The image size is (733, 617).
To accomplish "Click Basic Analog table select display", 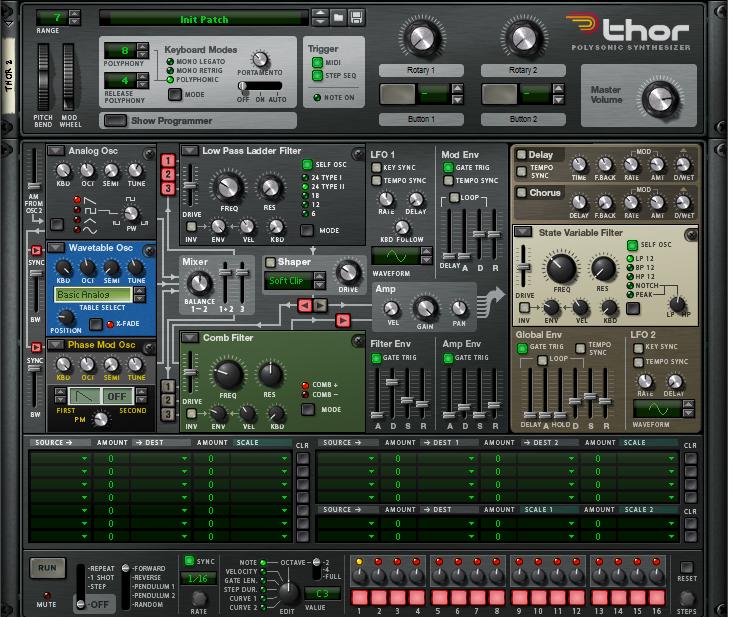I will pos(93,295).
